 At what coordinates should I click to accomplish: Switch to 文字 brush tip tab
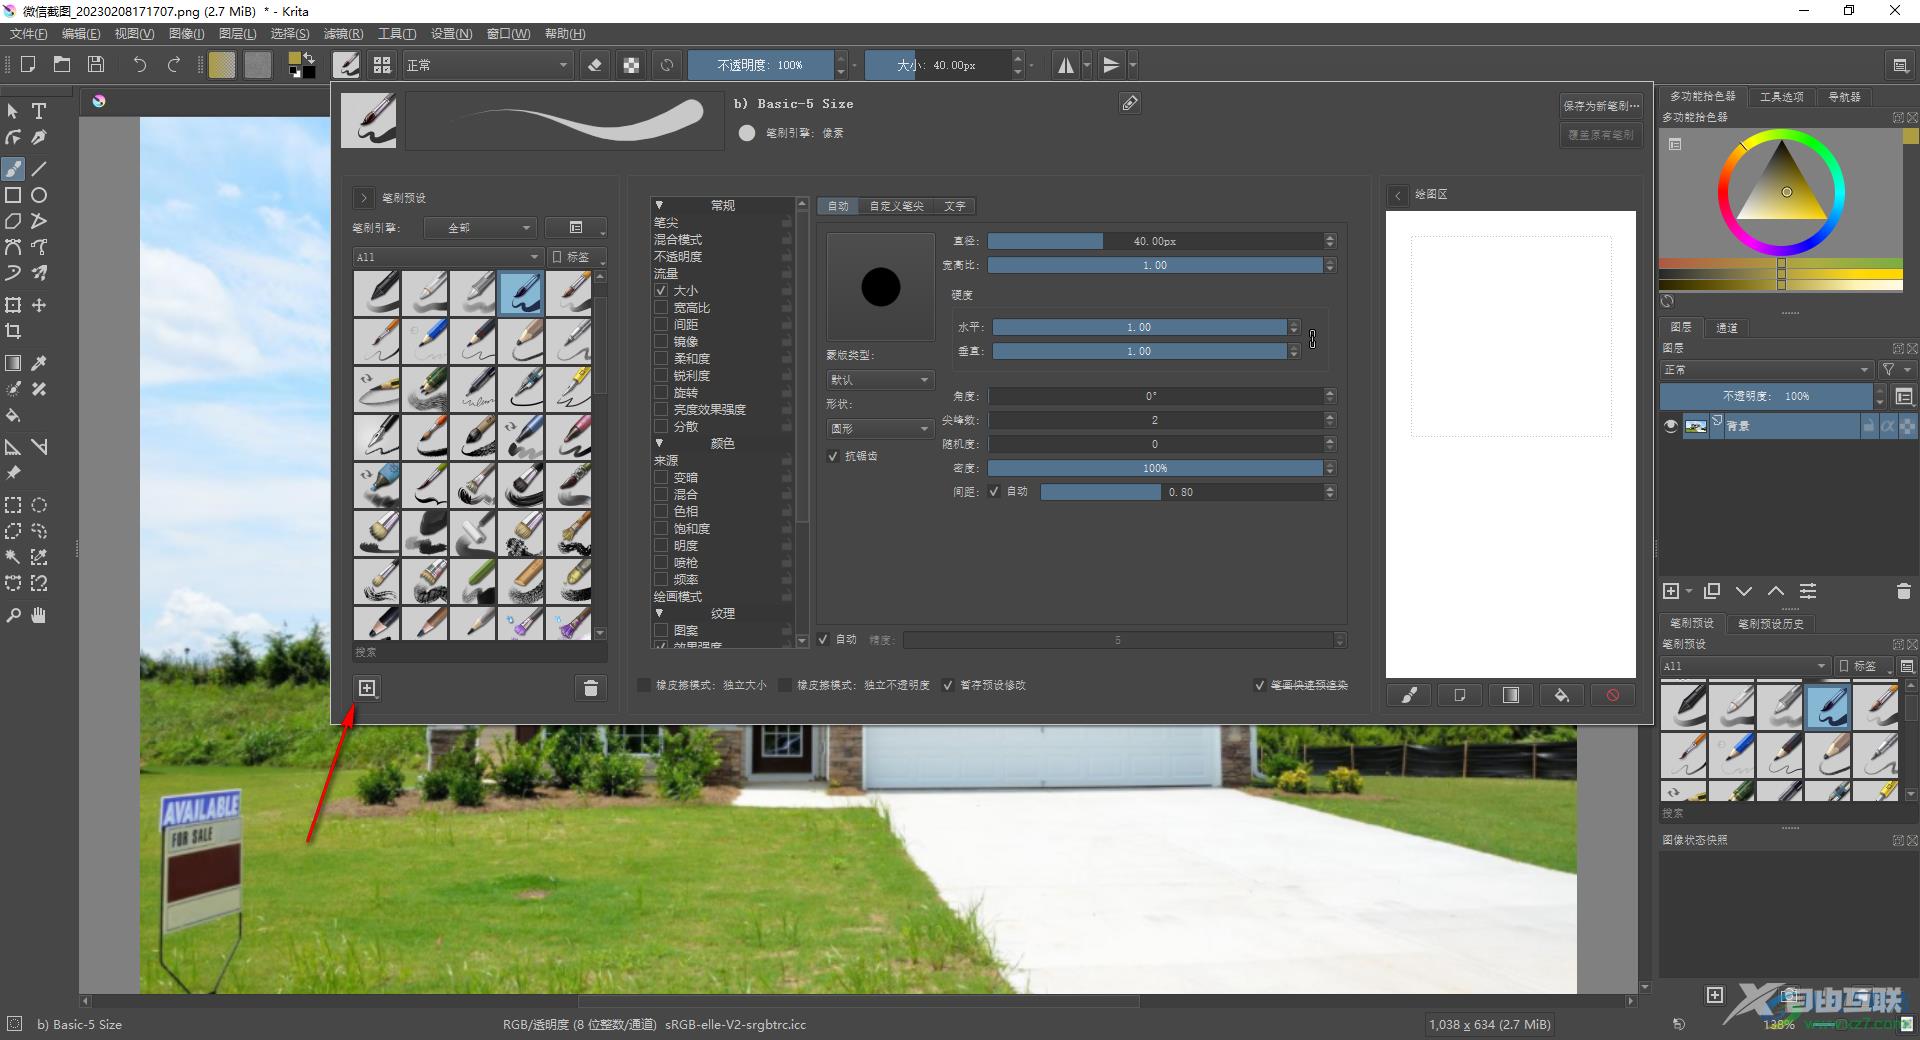click(955, 206)
